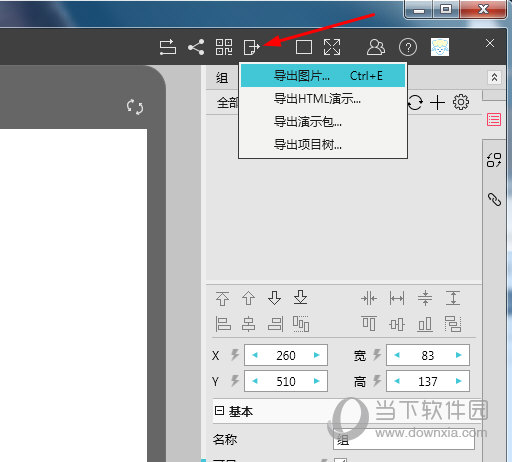Open the chain link sidebar icon
The height and width of the screenshot is (462, 512).
pos(494,199)
